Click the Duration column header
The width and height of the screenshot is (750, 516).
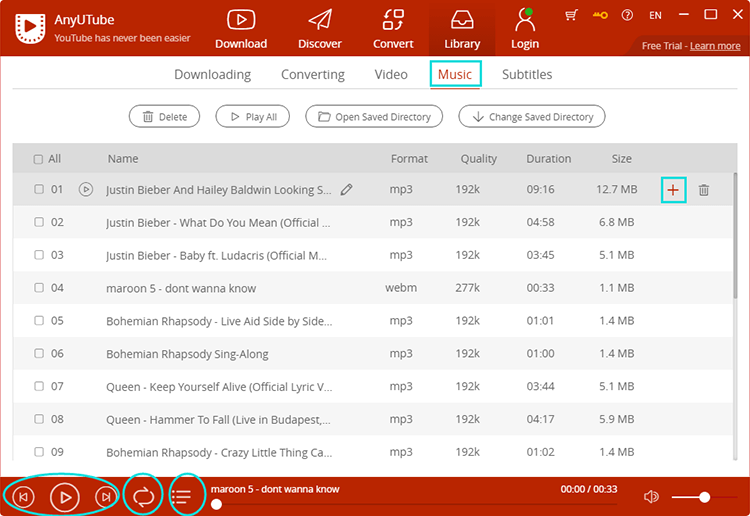549,159
